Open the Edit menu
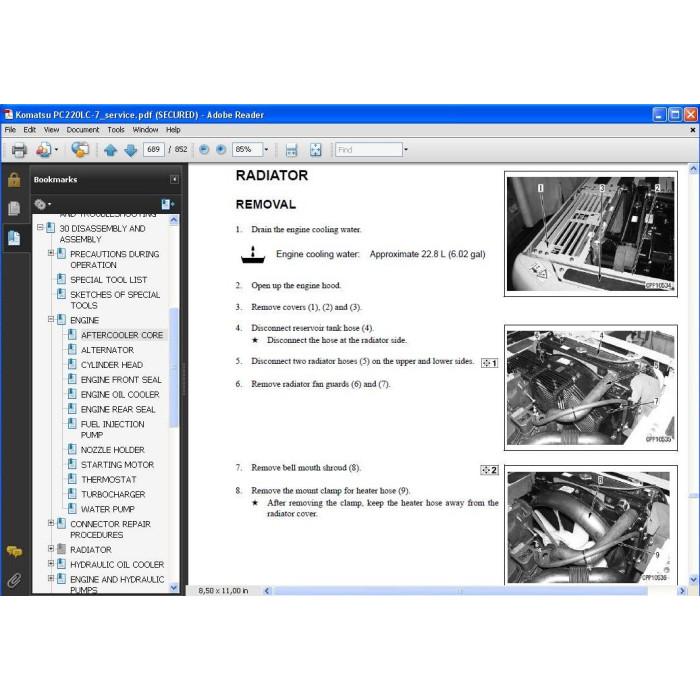700x700 pixels. pyautogui.click(x=29, y=130)
